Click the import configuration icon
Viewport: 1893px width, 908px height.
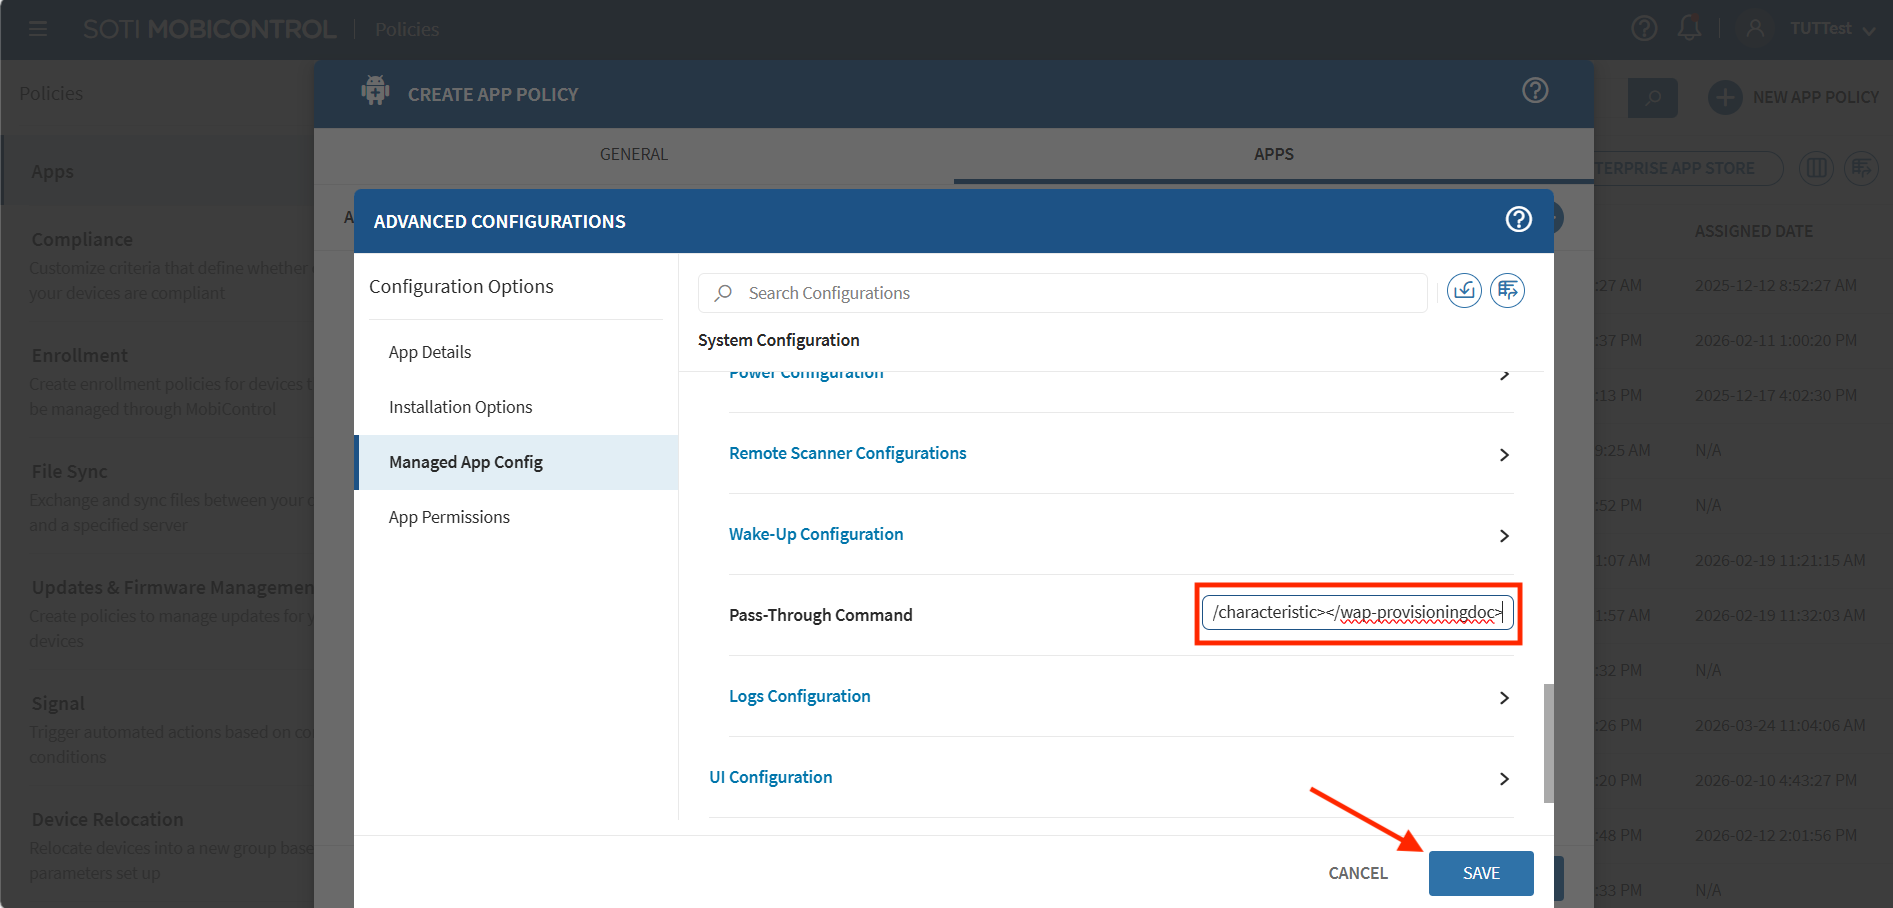tap(1464, 291)
